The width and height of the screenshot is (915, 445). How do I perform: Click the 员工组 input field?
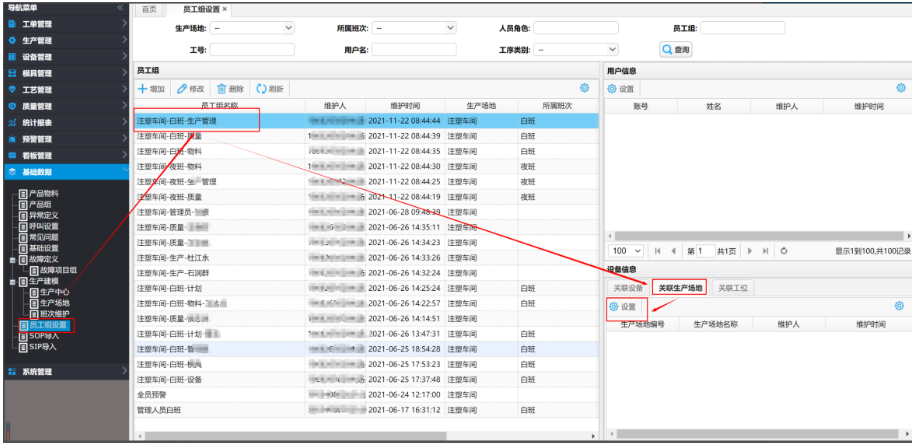click(742, 29)
